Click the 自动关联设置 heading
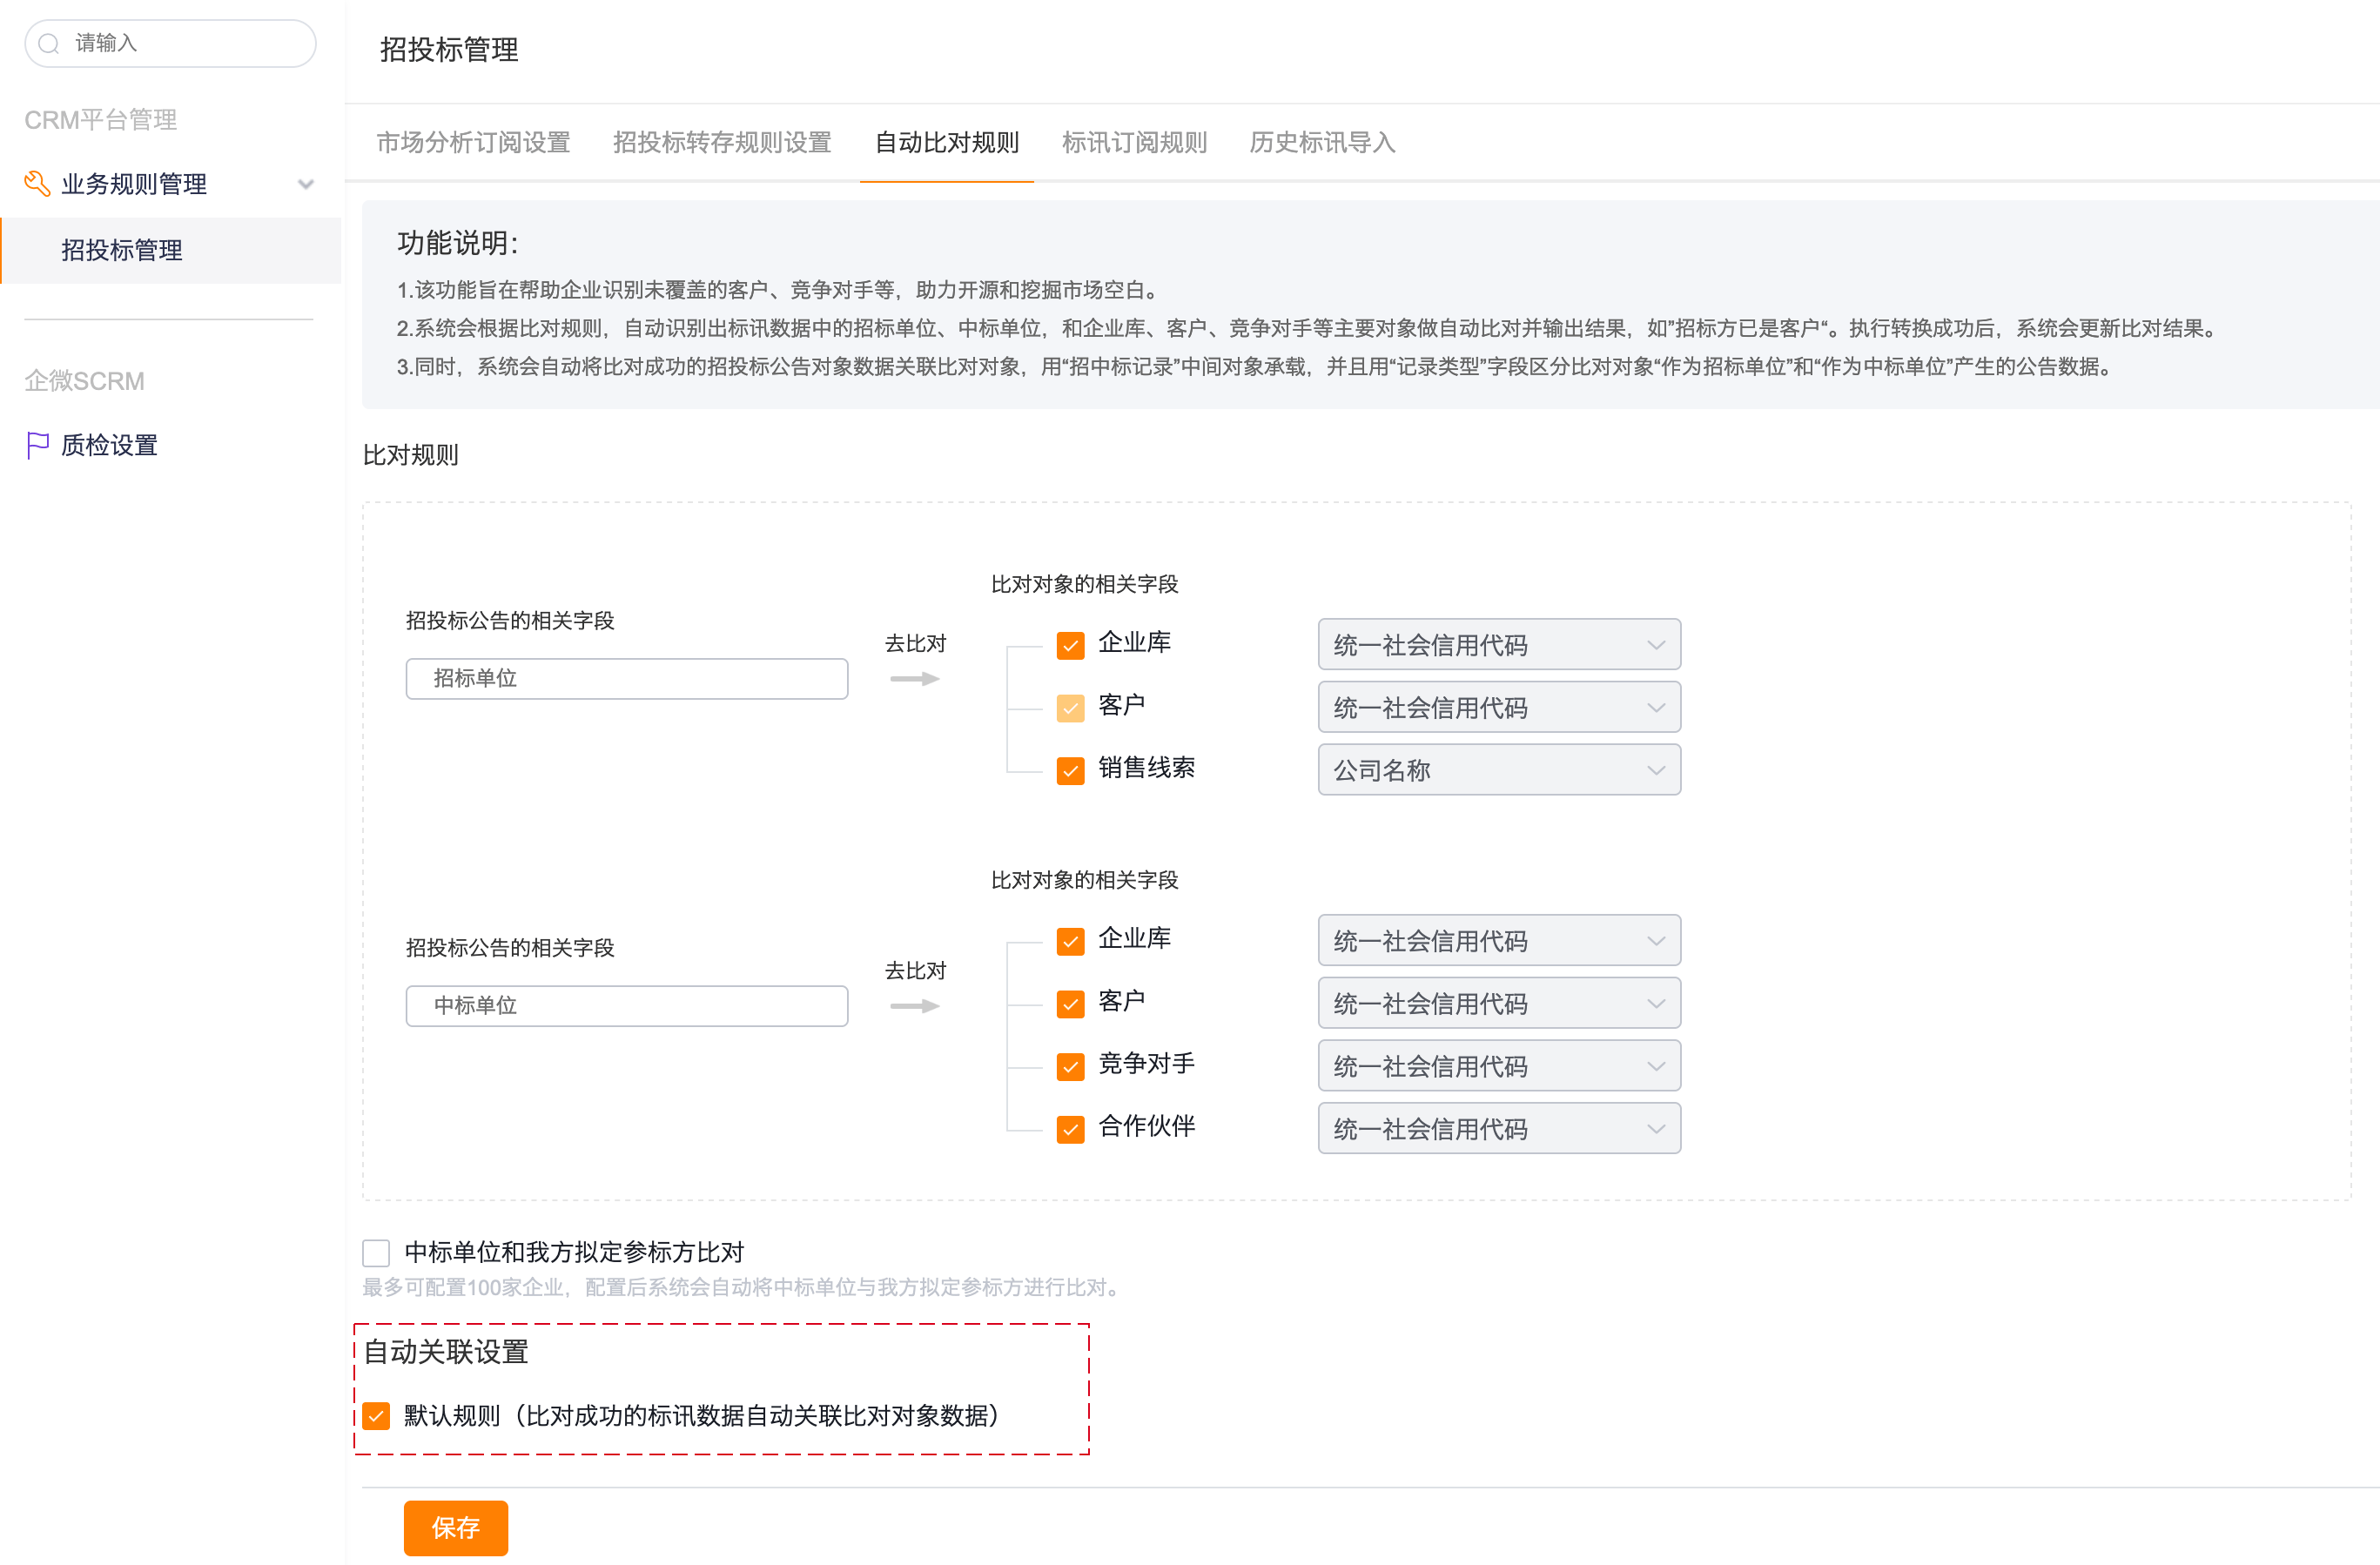Image resolution: width=2380 pixels, height=1565 pixels. point(445,1352)
